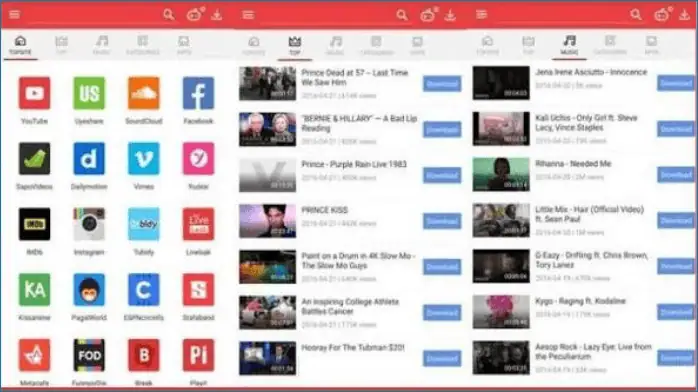698x392 pixels.
Task: Download 'G-Eazy - Drifting' song
Action: (x=676, y=266)
